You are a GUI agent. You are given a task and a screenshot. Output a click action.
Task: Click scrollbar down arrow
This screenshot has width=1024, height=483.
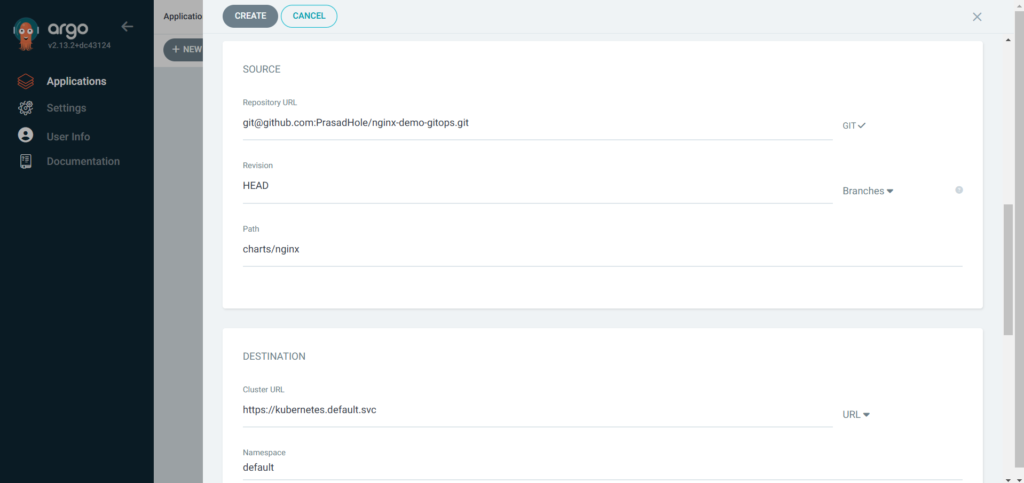click(x=1008, y=478)
